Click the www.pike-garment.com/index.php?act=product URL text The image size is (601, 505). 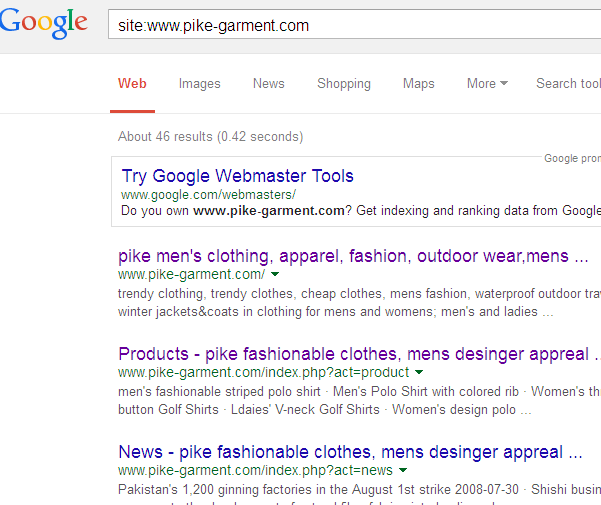264,372
